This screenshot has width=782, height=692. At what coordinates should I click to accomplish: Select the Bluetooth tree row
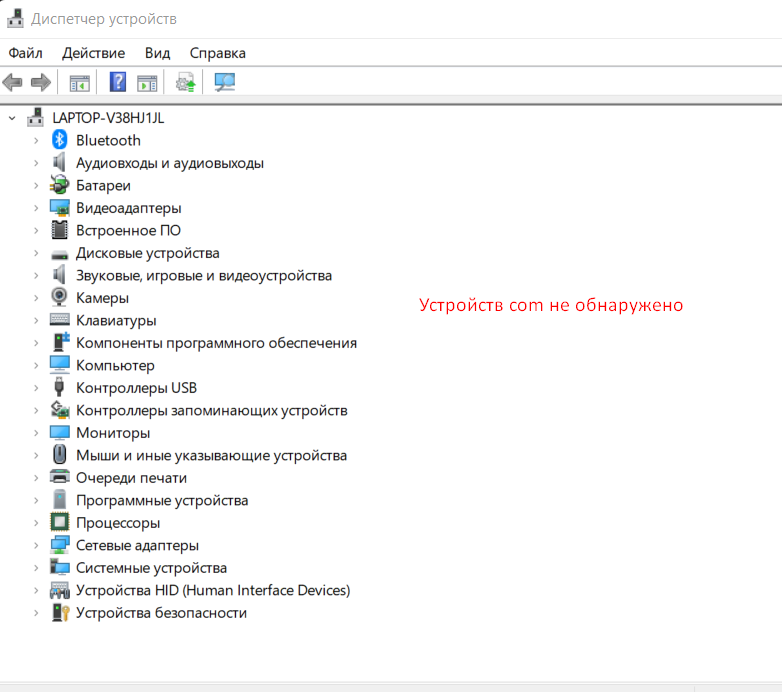[108, 141]
